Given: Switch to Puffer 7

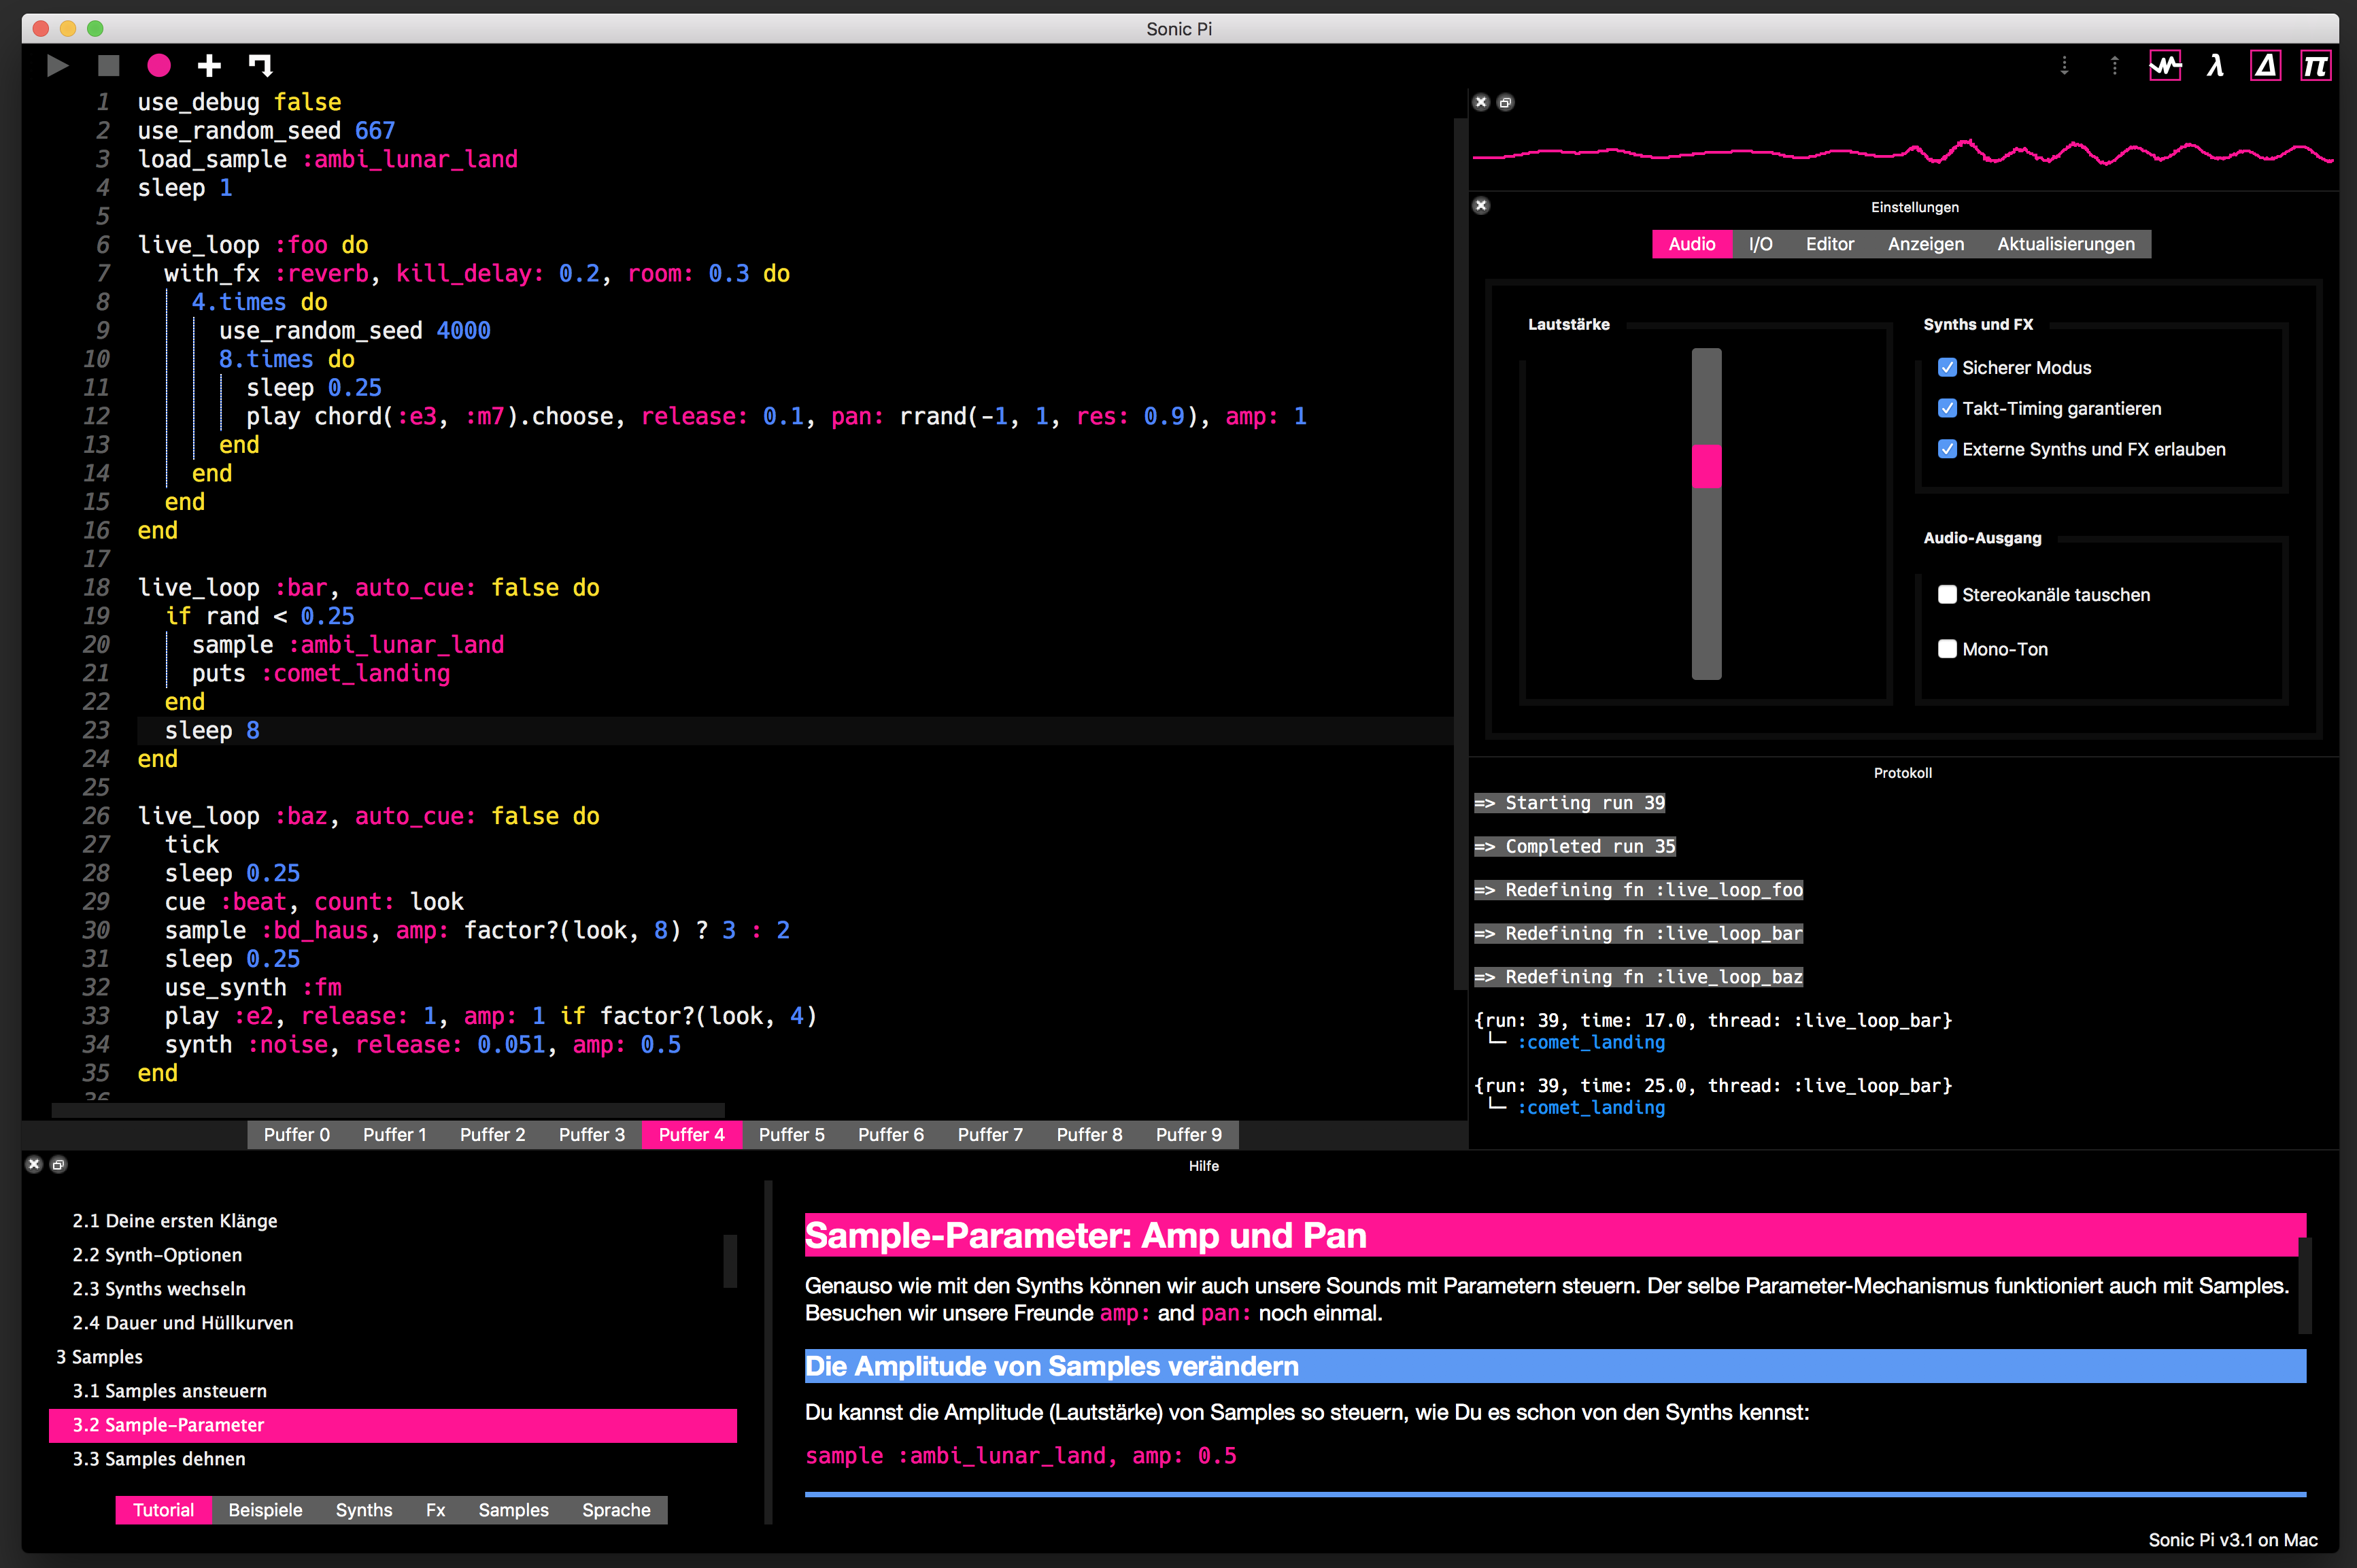Looking at the screenshot, I should [990, 1134].
